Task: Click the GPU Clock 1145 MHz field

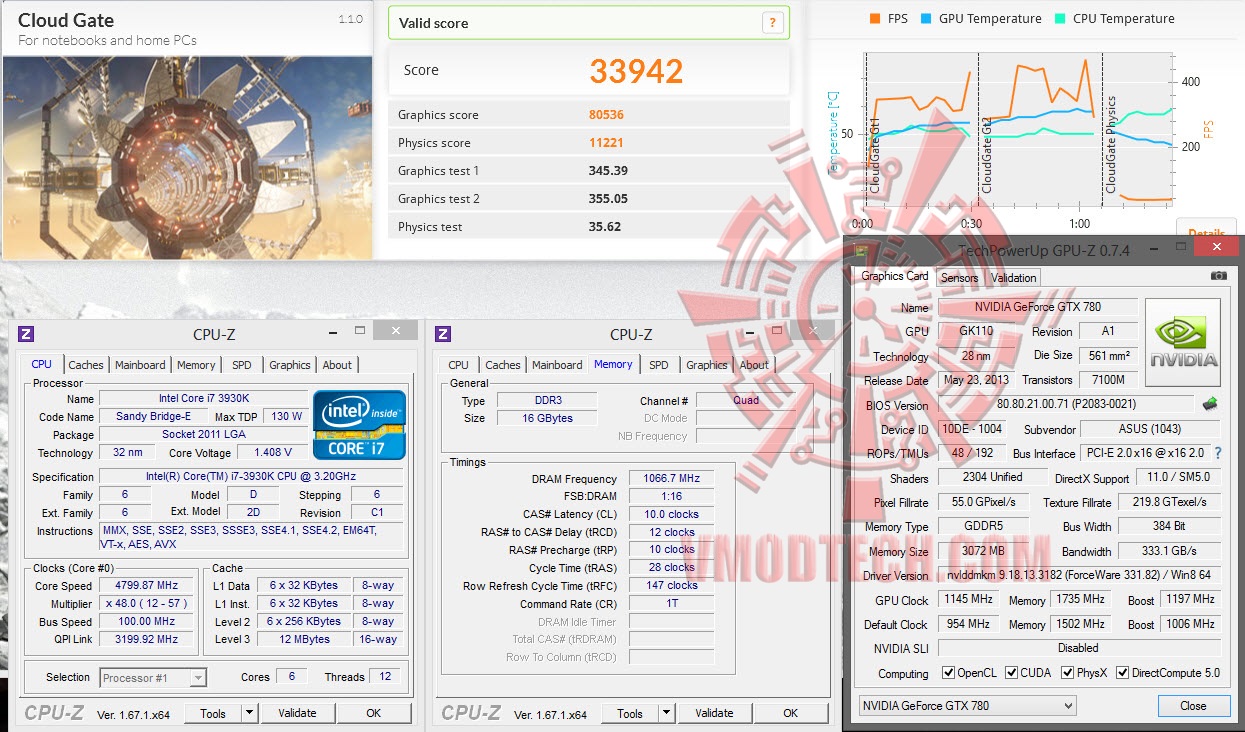Action: click(967, 600)
